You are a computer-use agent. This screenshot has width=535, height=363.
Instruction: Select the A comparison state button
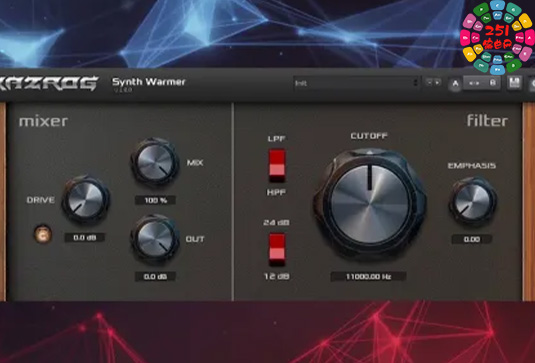[455, 84]
